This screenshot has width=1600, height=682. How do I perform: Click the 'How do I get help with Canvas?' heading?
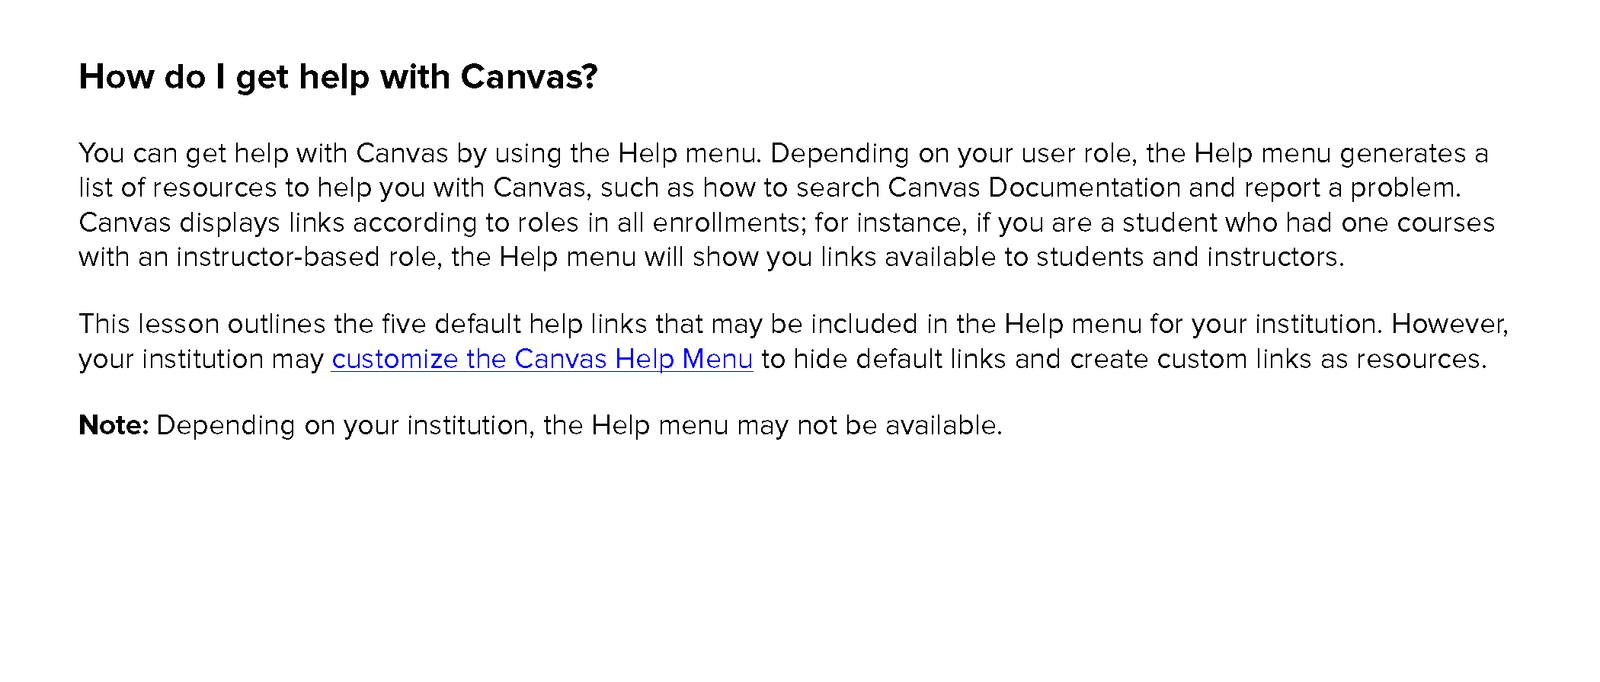(338, 77)
